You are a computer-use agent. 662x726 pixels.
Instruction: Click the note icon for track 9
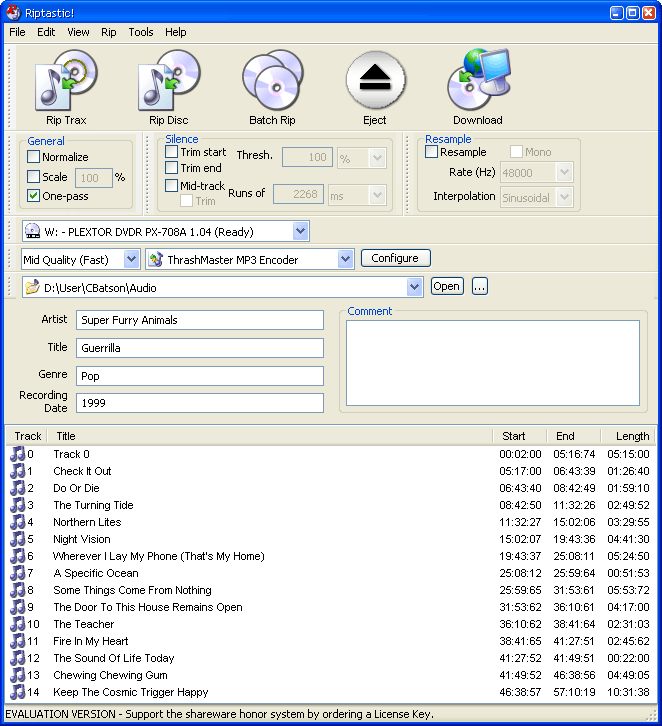pos(18,607)
